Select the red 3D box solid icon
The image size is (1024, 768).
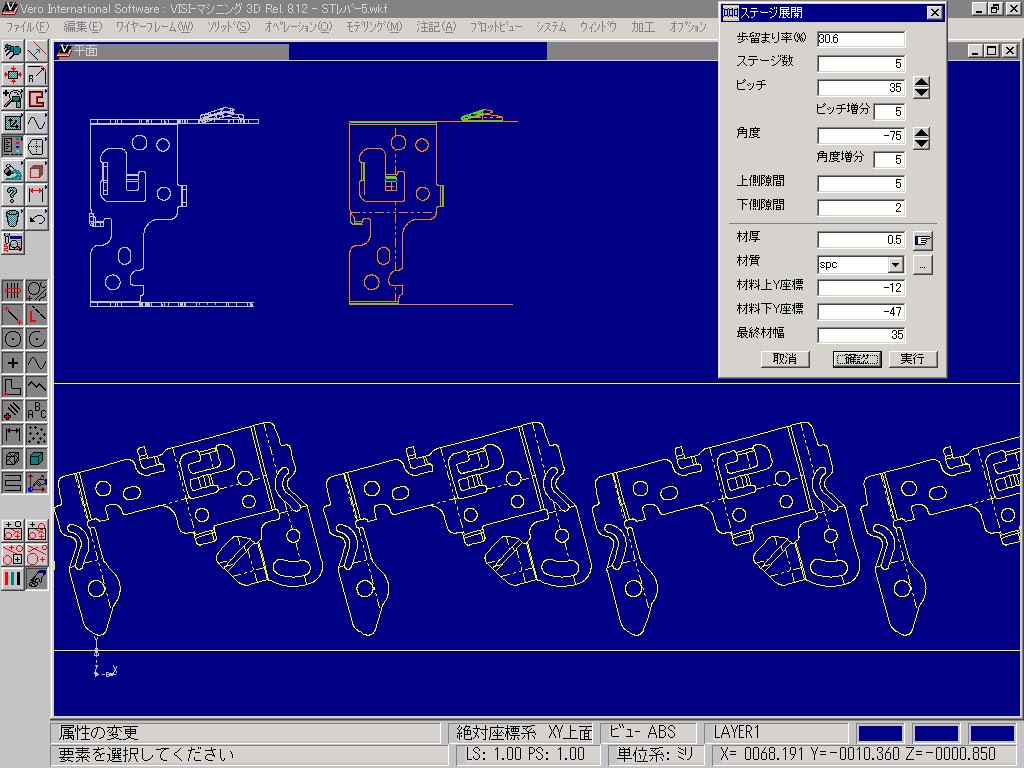click(37, 170)
